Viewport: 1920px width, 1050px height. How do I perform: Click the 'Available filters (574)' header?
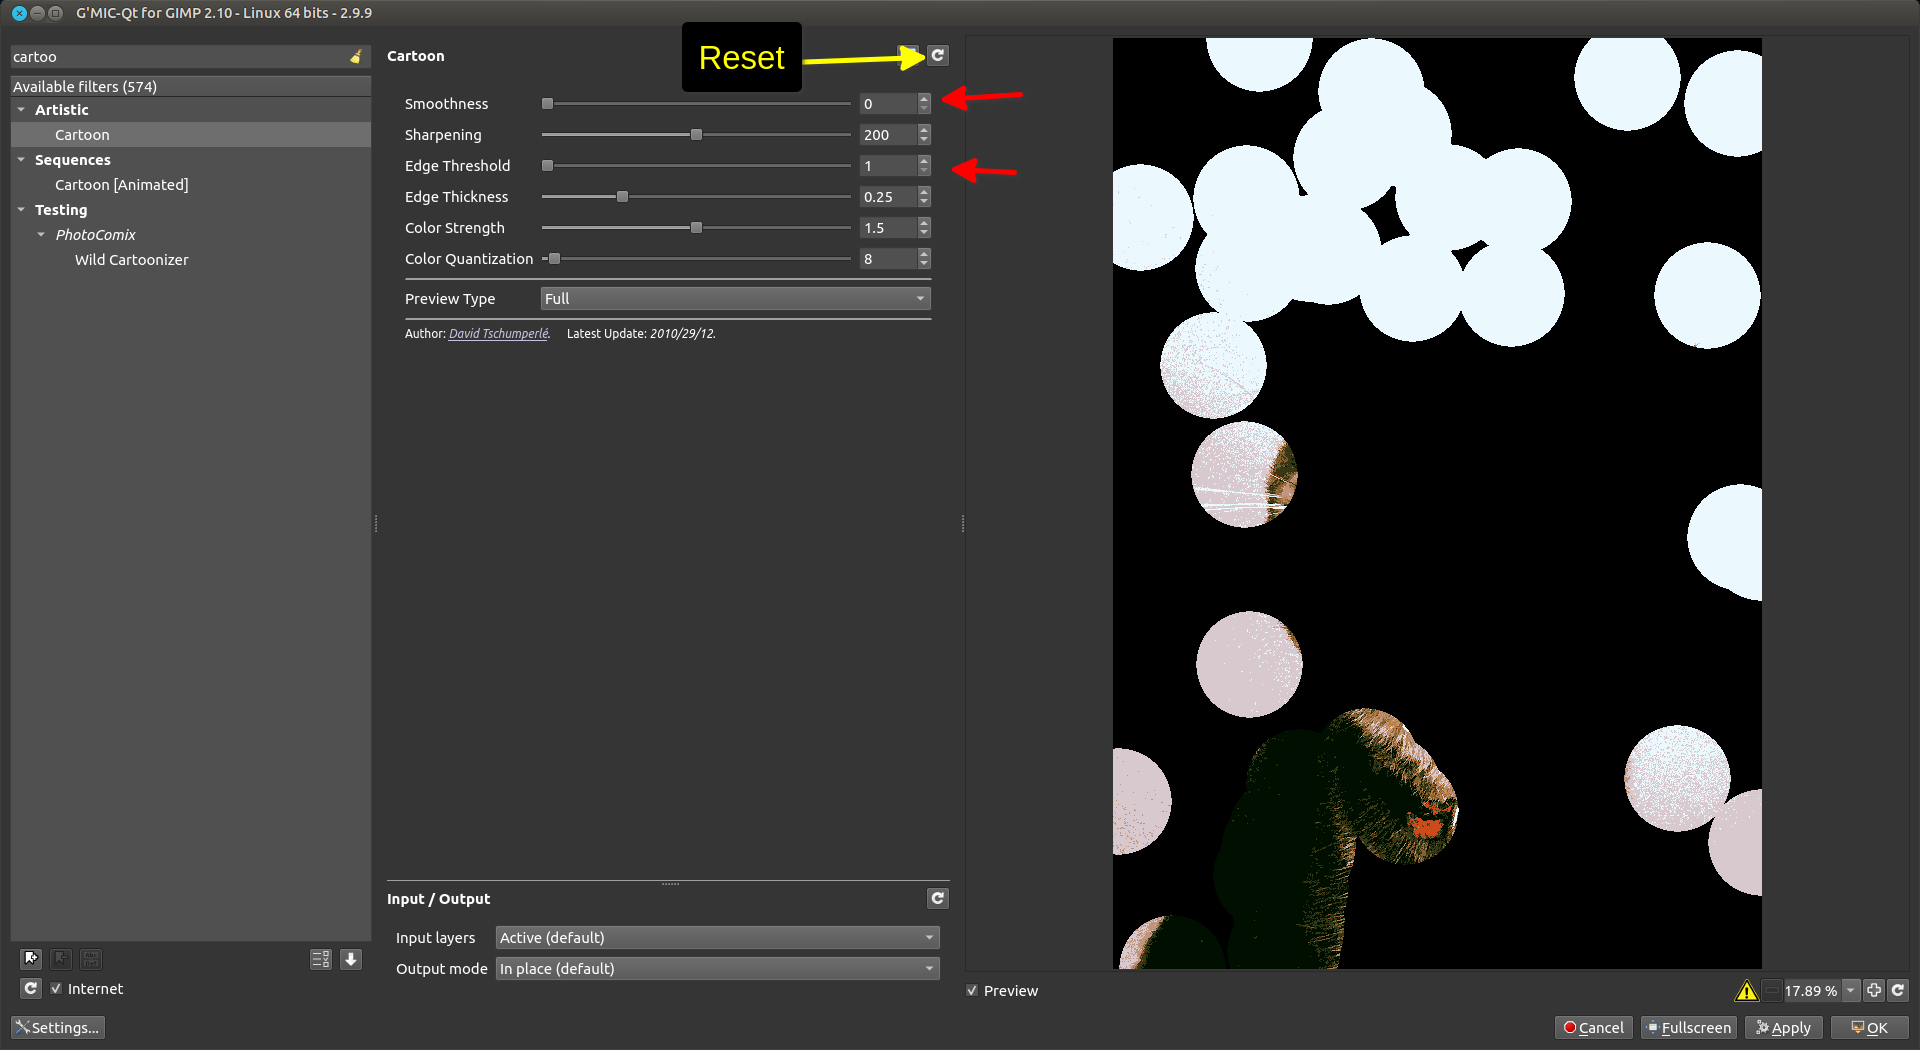(190, 87)
